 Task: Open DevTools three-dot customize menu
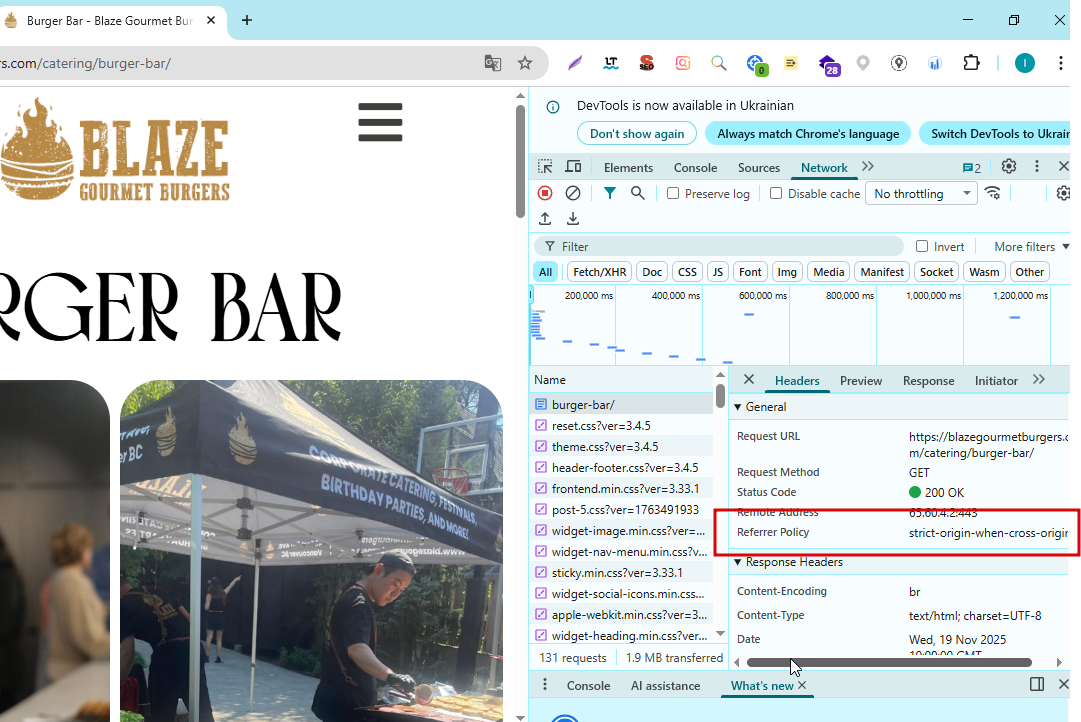tap(1036, 167)
